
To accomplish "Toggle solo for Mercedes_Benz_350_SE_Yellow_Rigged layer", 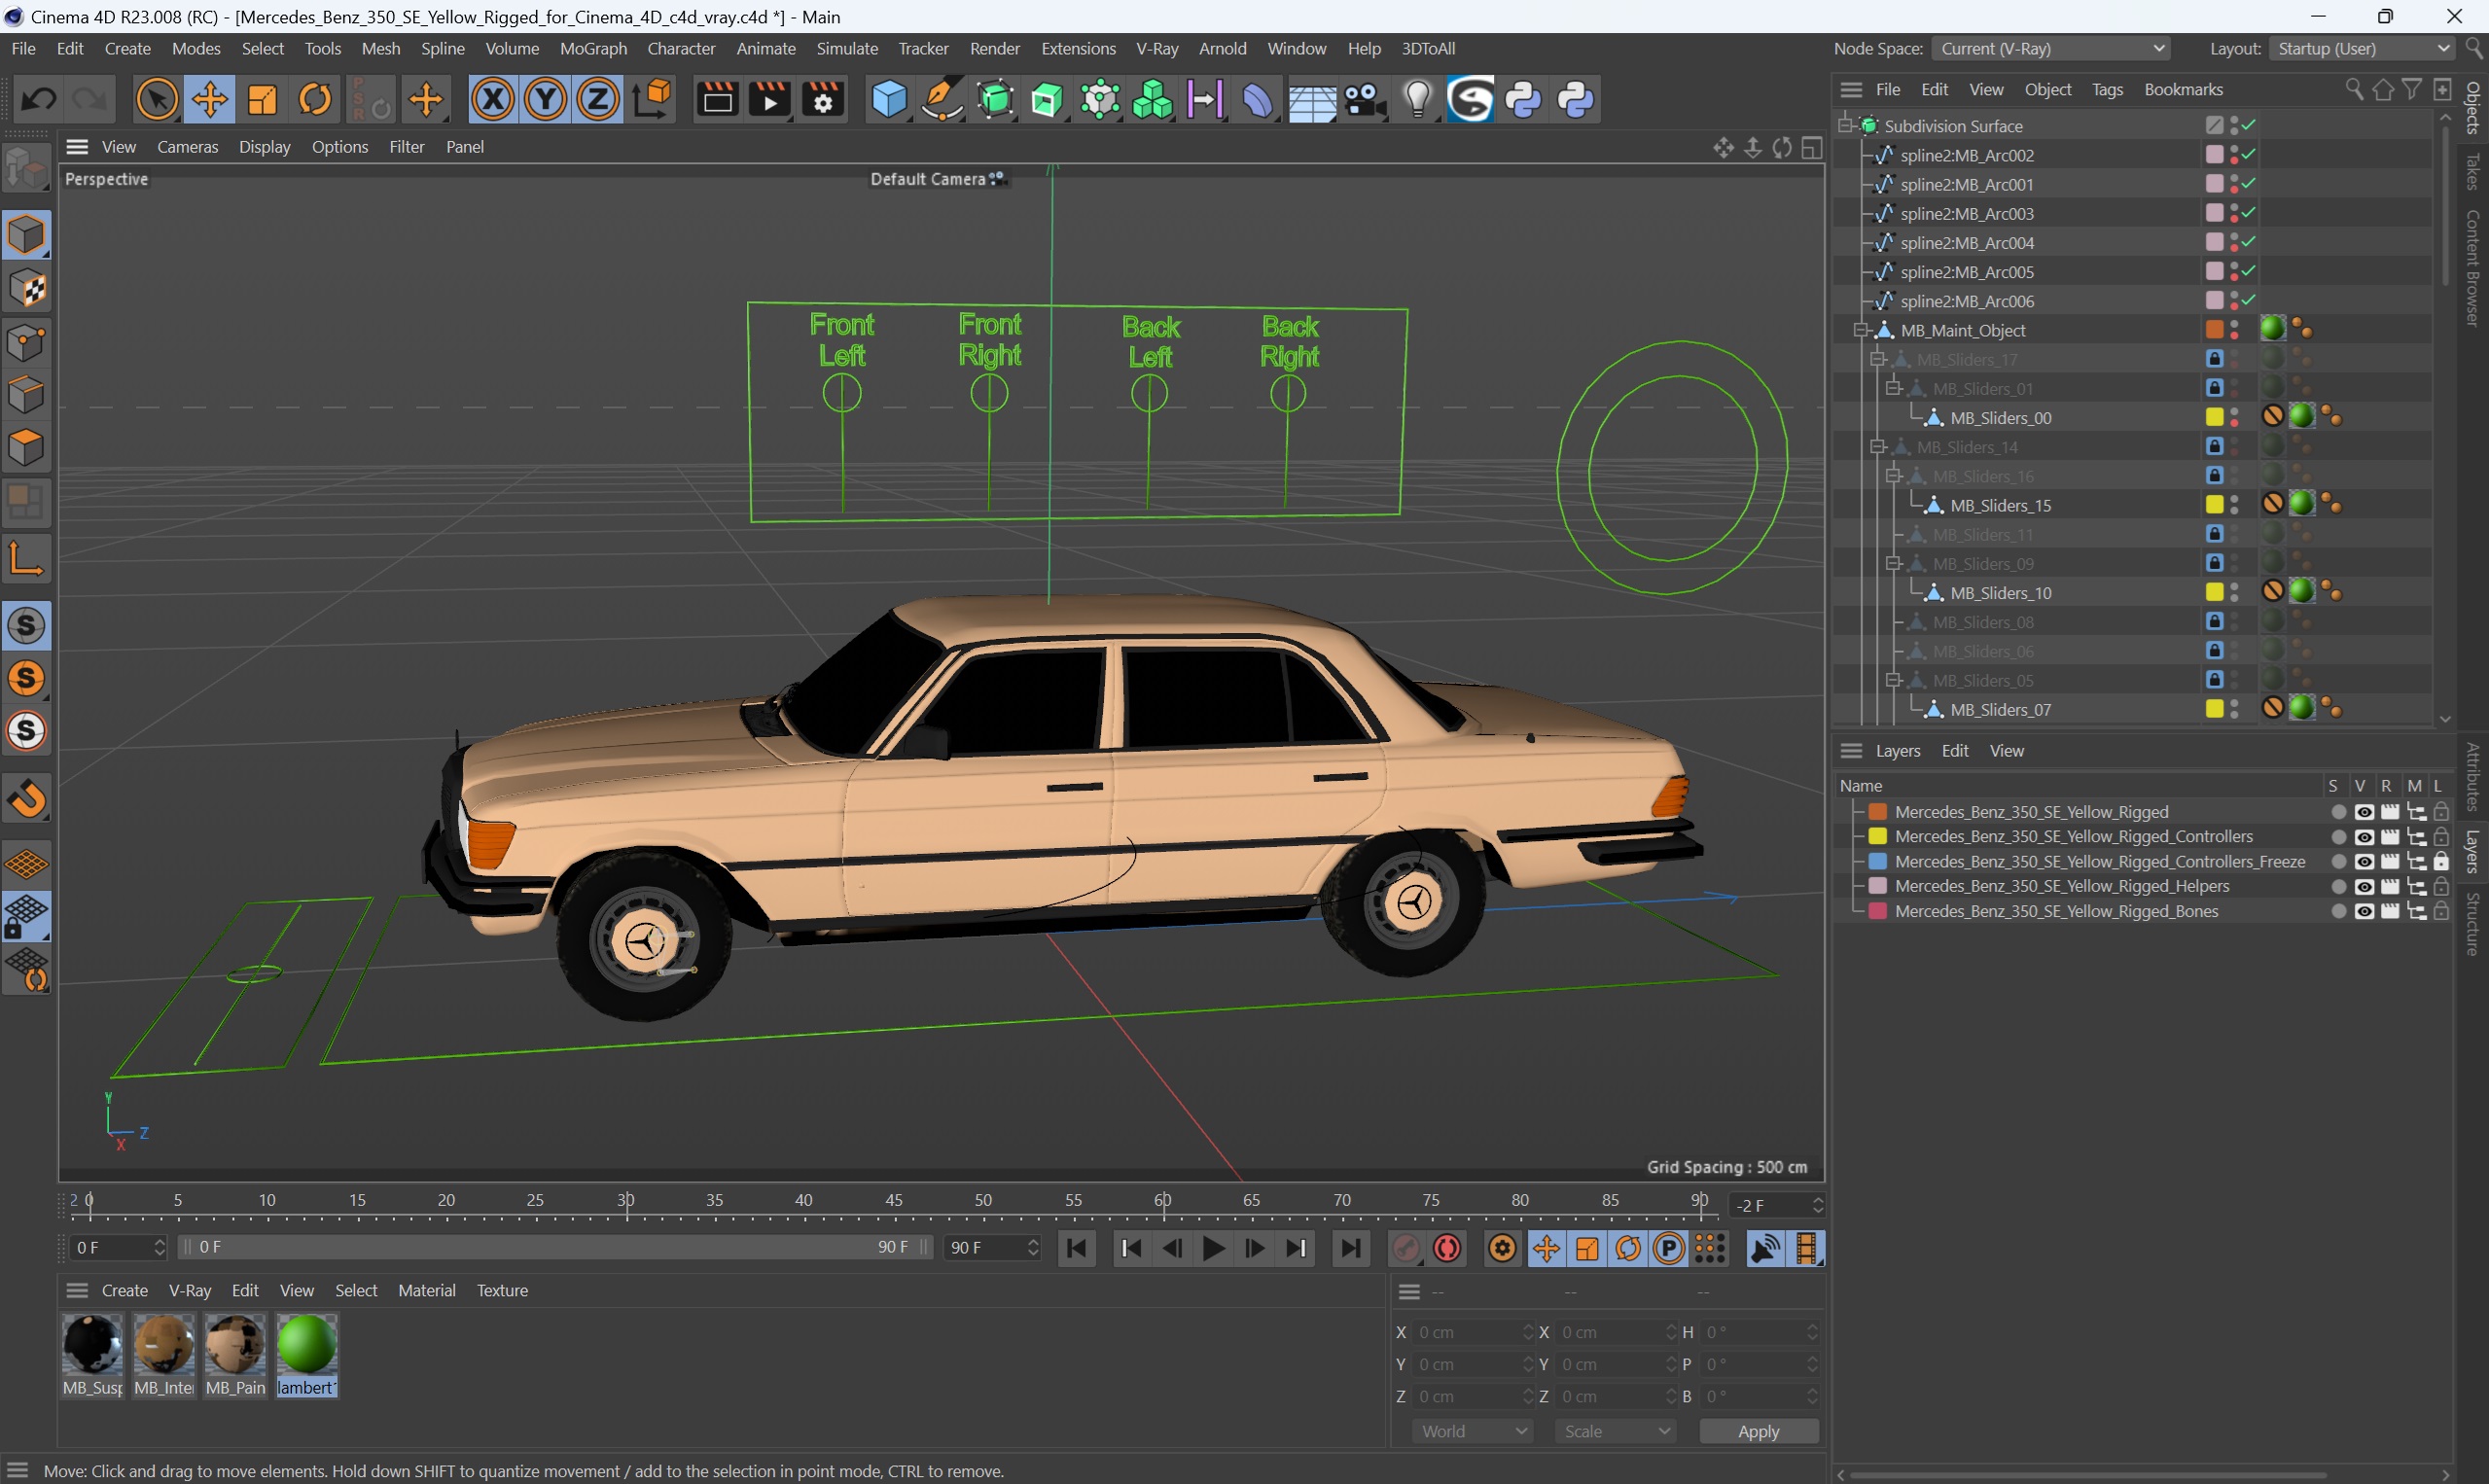I will click(x=2337, y=812).
